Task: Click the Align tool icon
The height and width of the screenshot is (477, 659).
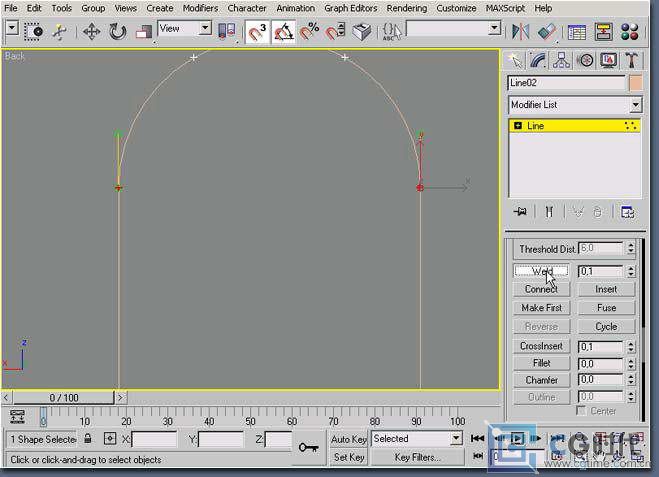Action: pyautogui.click(x=547, y=32)
